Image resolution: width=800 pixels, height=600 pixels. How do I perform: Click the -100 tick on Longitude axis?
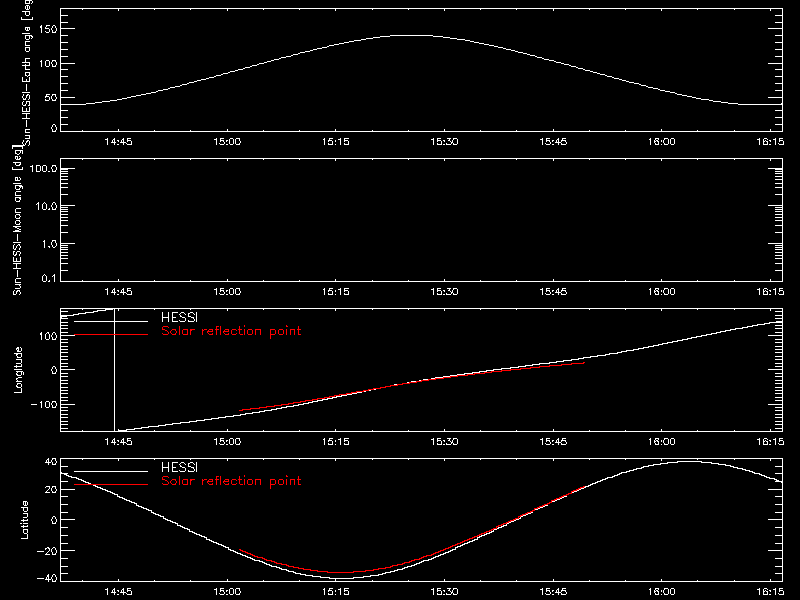pos(44,405)
